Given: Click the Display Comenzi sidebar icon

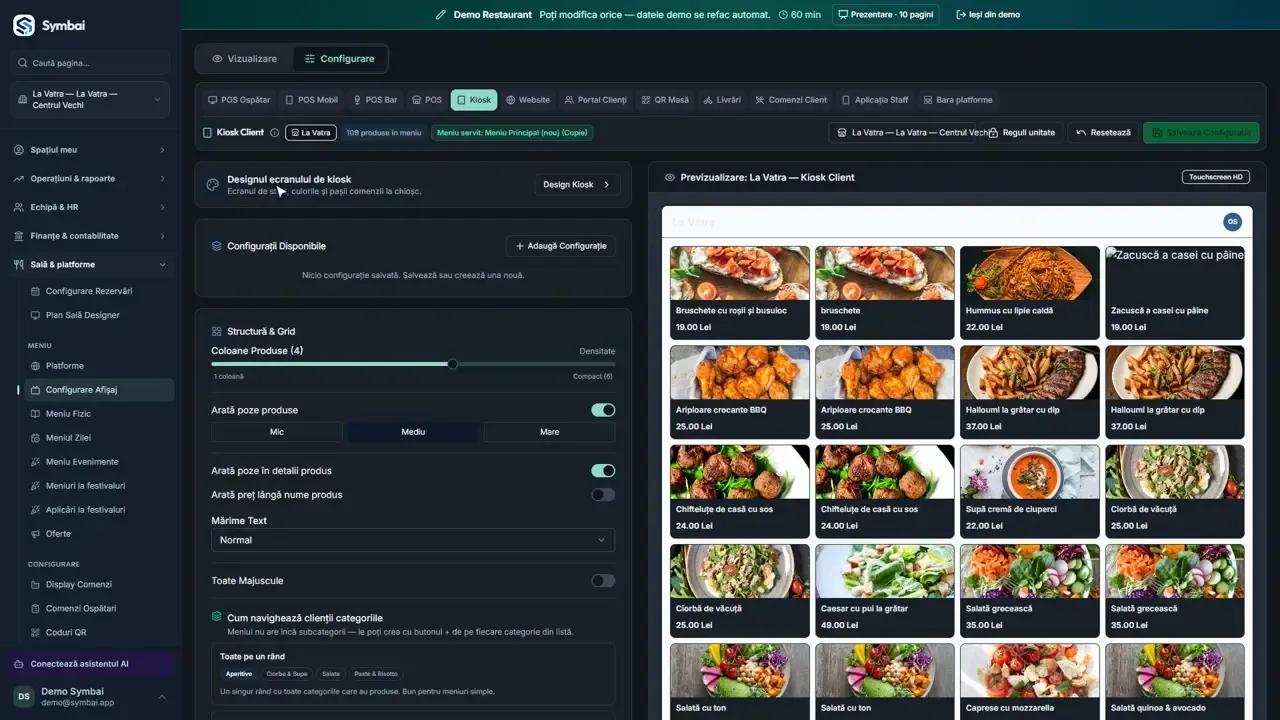Looking at the screenshot, I should pos(36,584).
